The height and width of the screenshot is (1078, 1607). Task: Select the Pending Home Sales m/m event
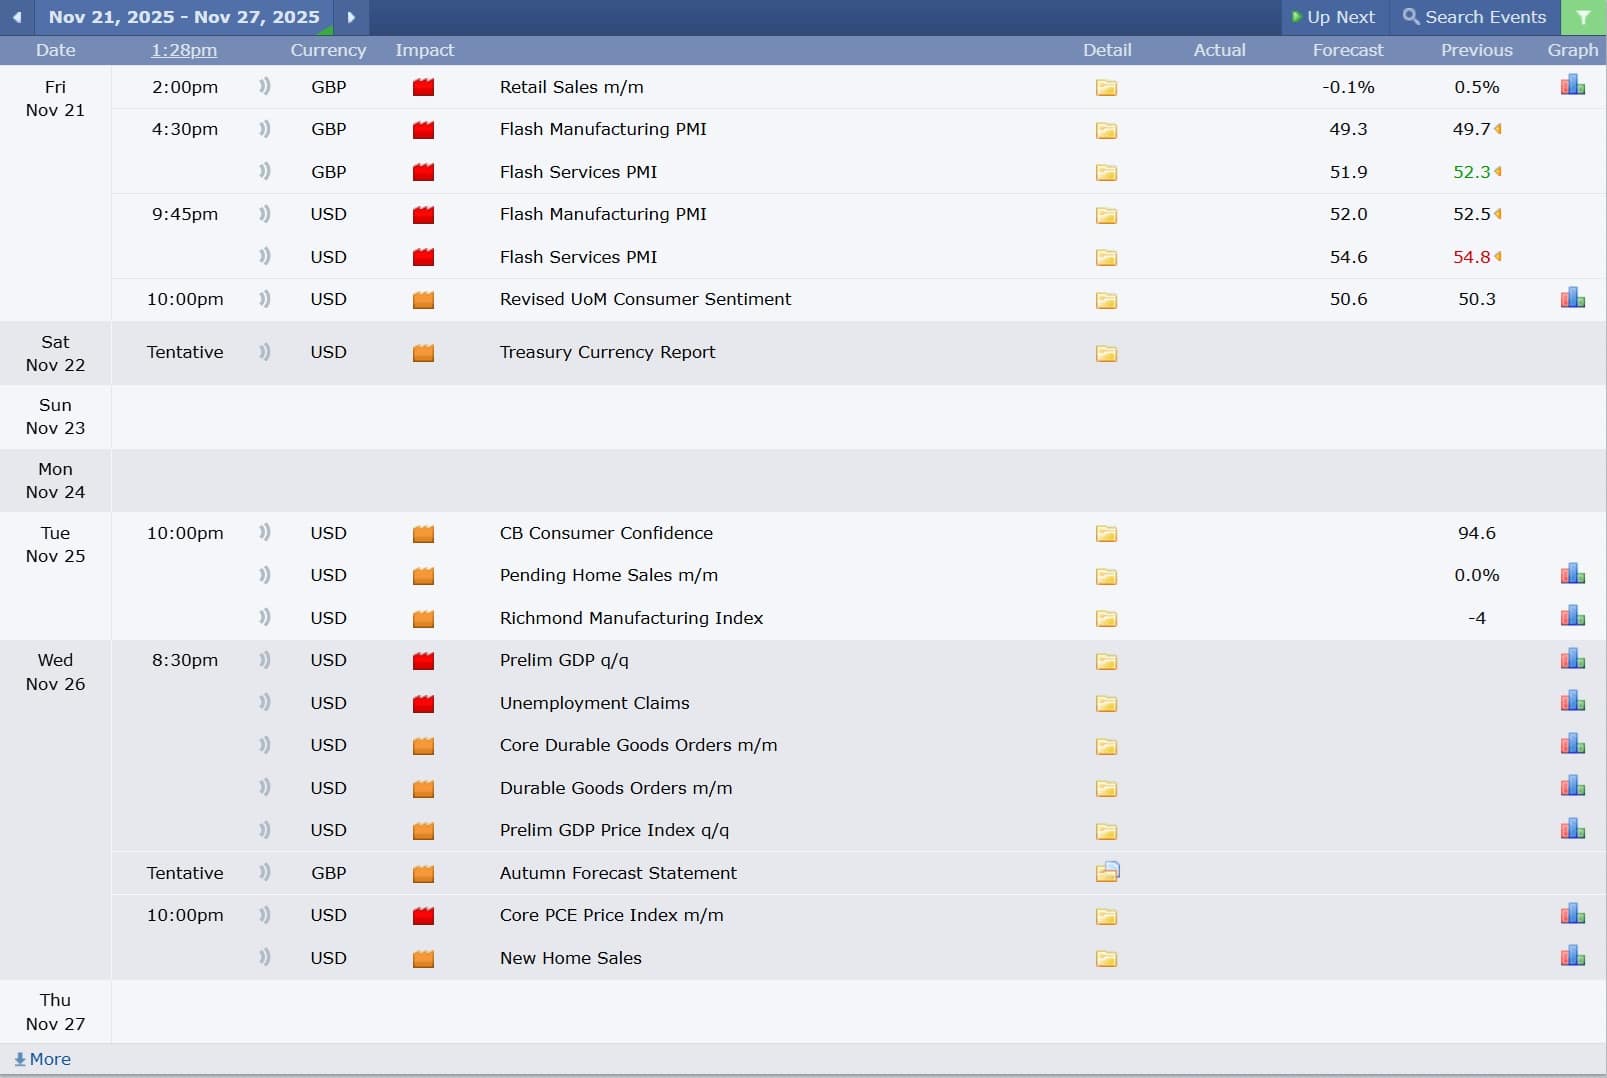pos(608,575)
